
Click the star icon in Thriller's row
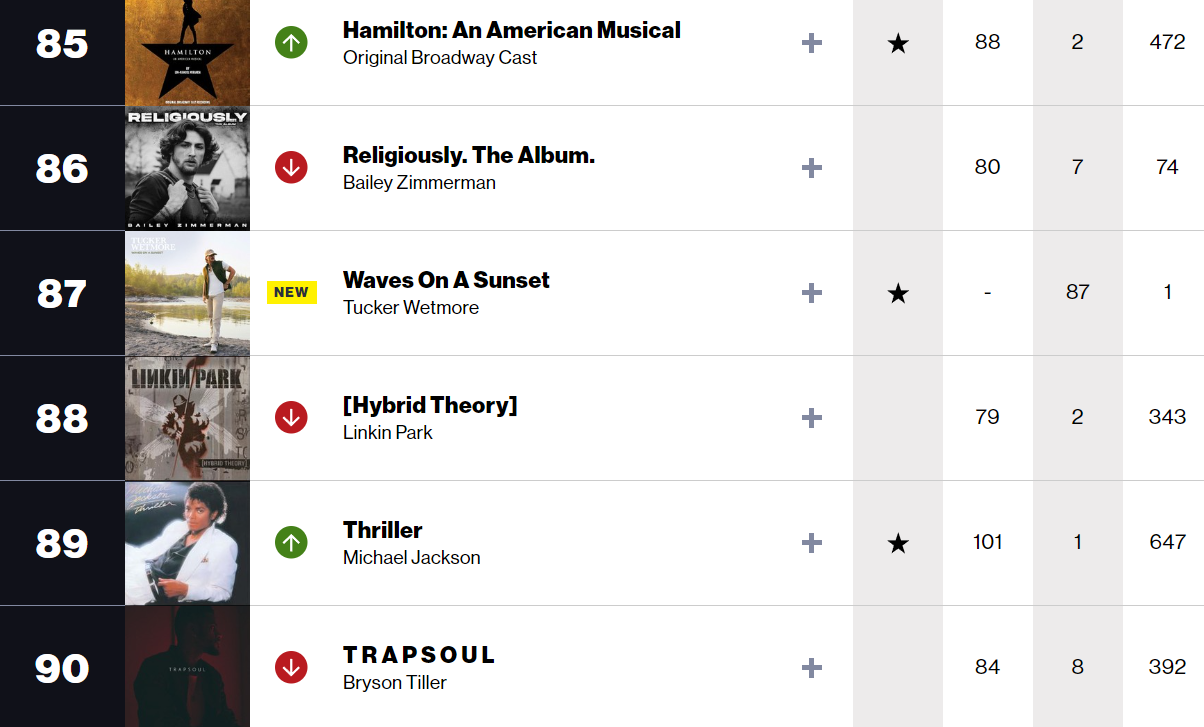898,543
